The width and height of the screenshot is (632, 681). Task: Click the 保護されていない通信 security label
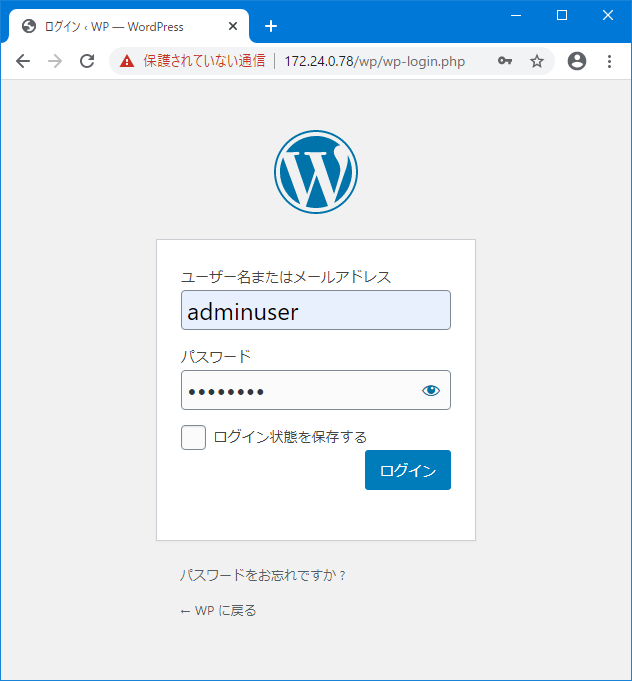(204, 61)
